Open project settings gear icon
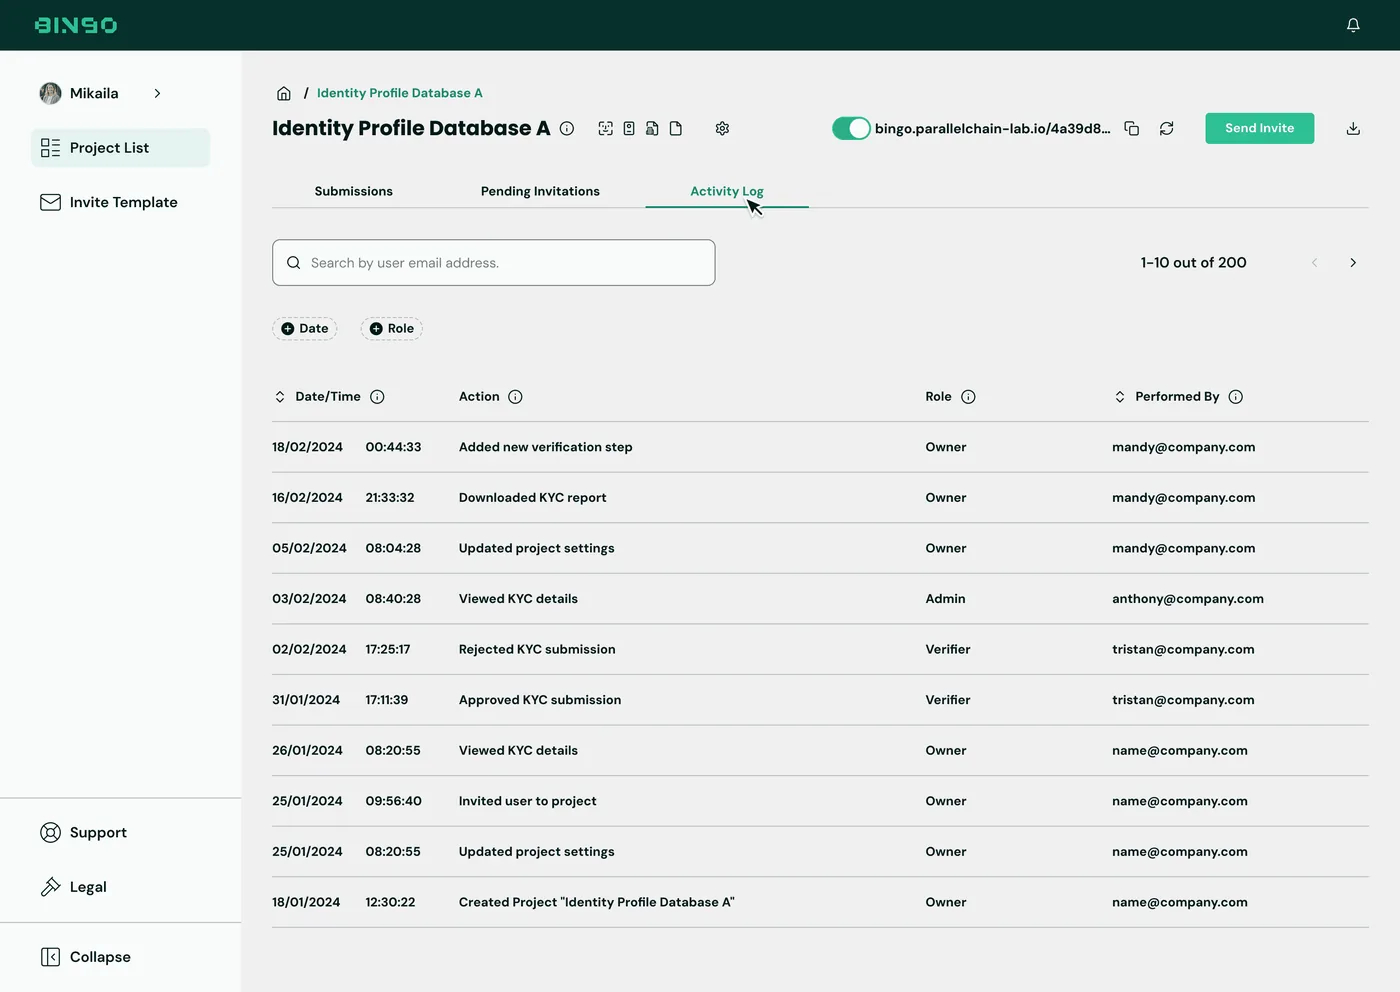 coord(722,128)
